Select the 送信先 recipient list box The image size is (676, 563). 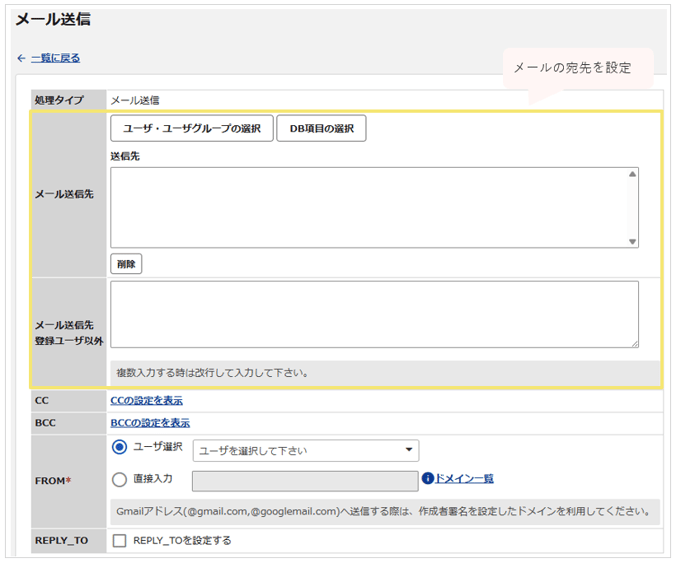[374, 207]
